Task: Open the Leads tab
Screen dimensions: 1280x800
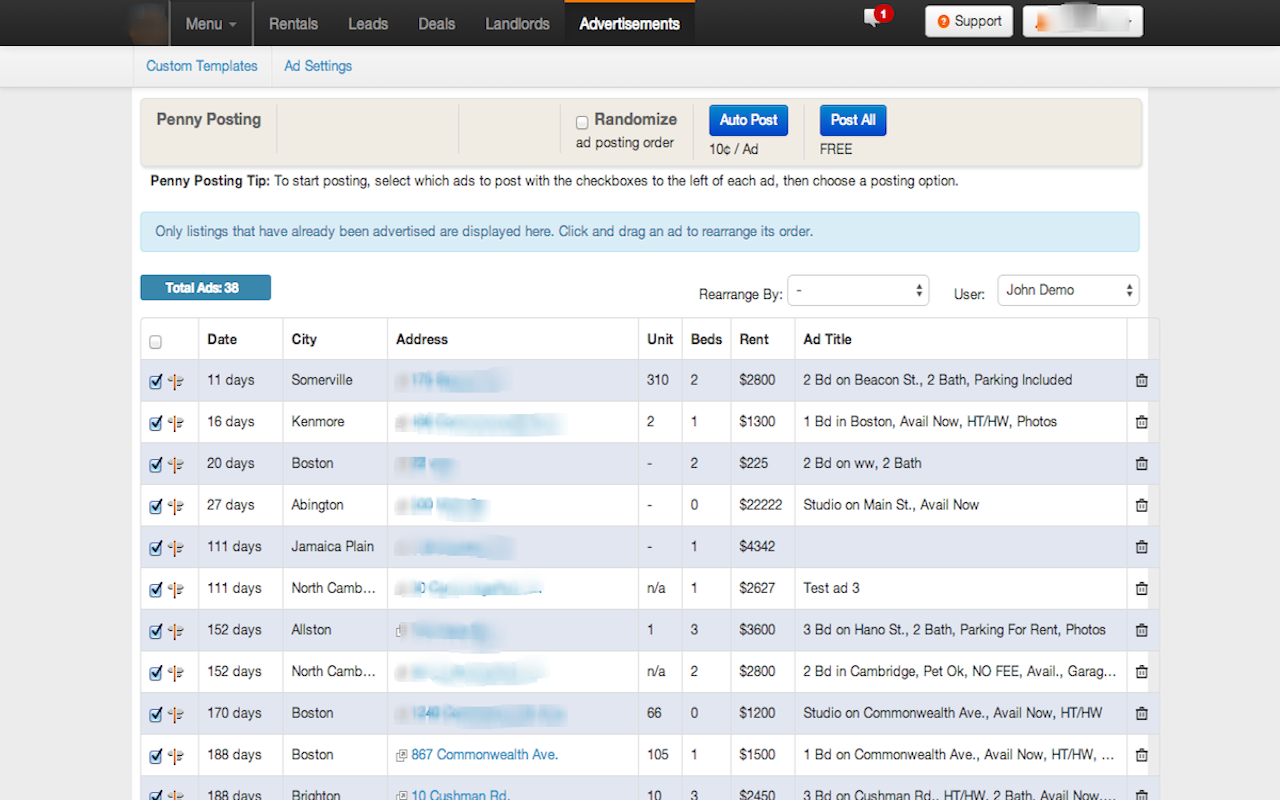Action: tap(368, 23)
